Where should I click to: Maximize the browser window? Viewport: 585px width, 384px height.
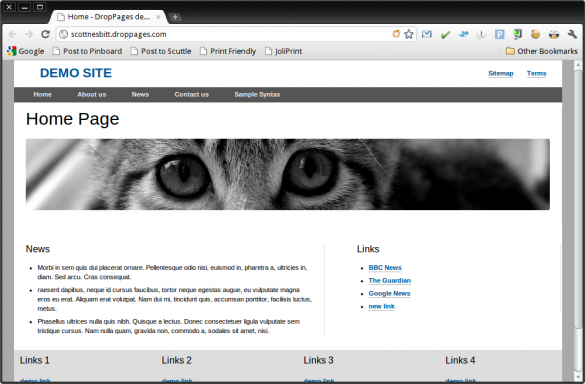pyautogui.click(x=40, y=7)
